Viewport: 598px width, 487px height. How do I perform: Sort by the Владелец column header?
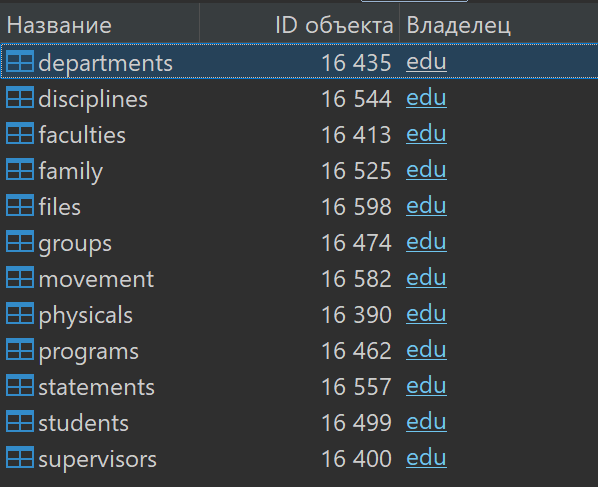click(x=498, y=25)
